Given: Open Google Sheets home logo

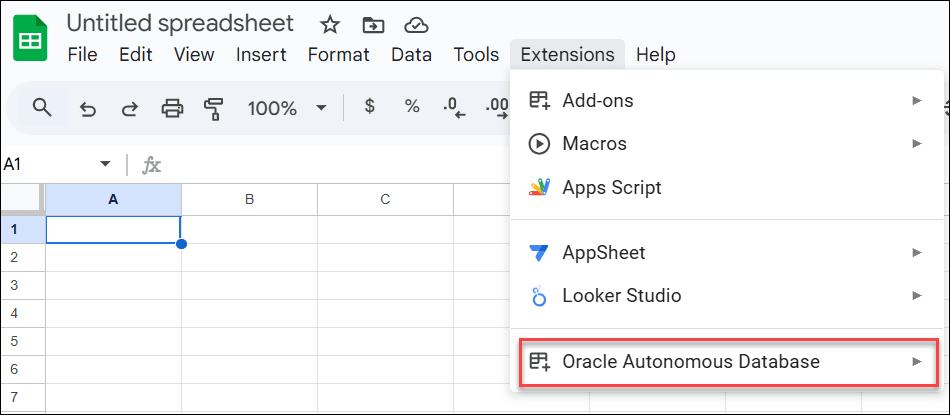Looking at the screenshot, I should [x=30, y=40].
